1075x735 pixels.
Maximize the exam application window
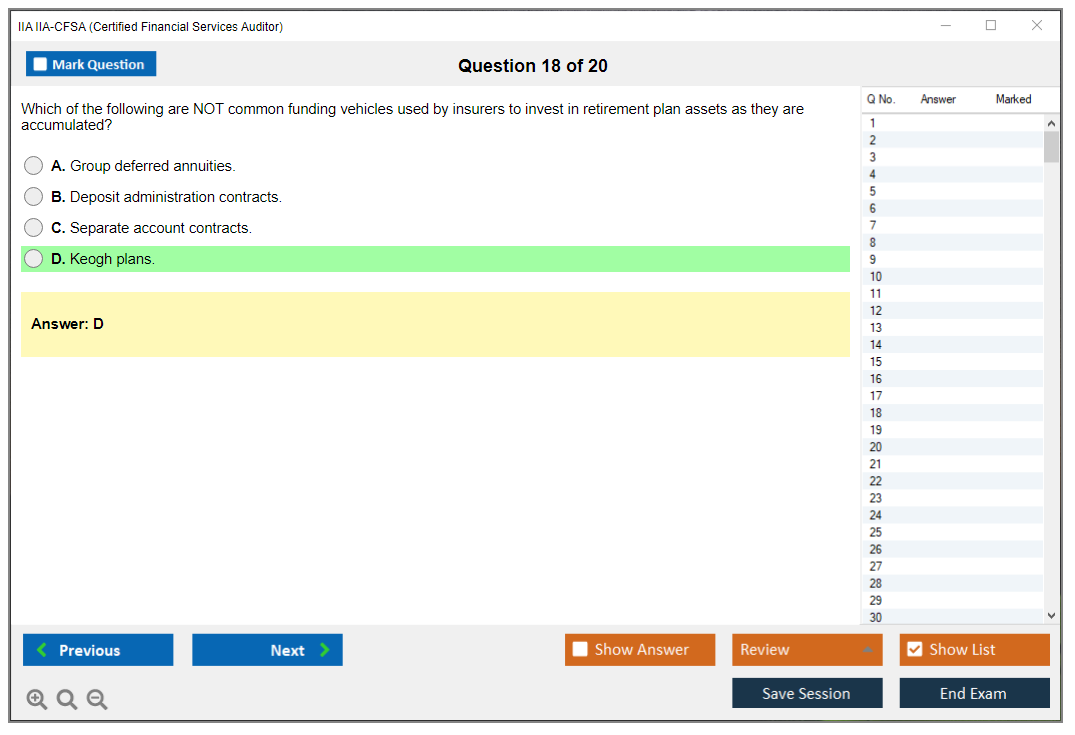(991, 26)
